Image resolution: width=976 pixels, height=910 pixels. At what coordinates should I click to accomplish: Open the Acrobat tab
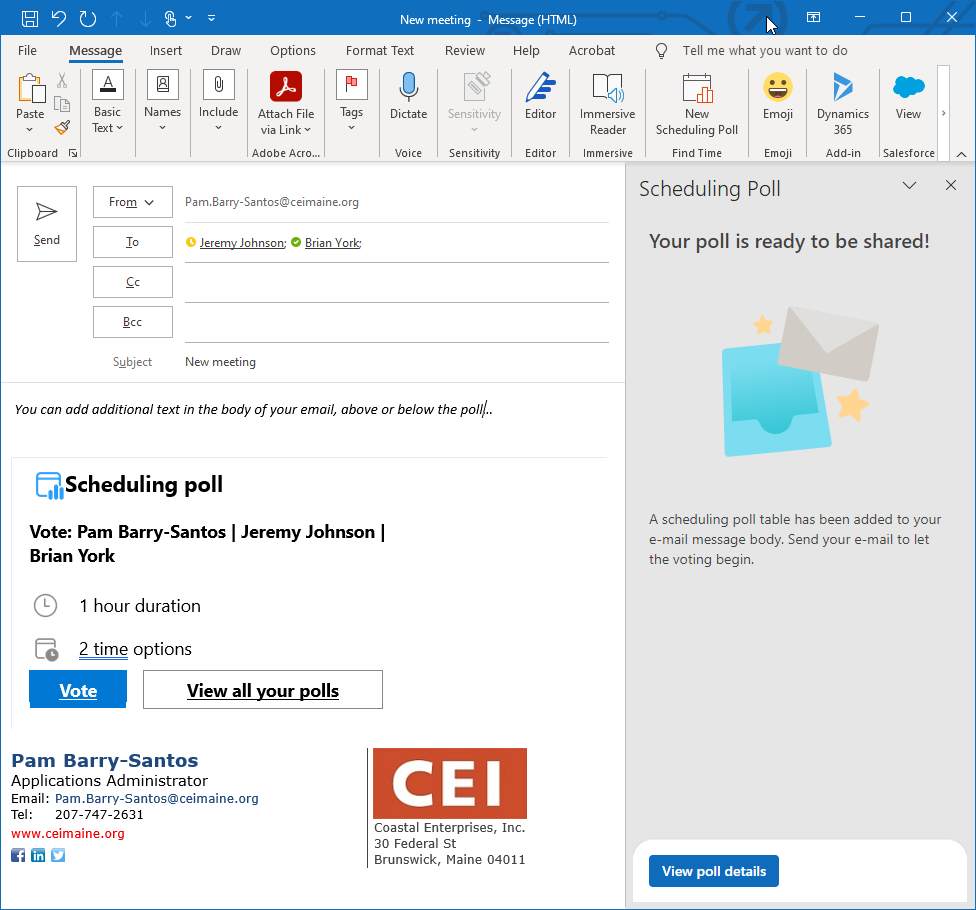click(591, 50)
